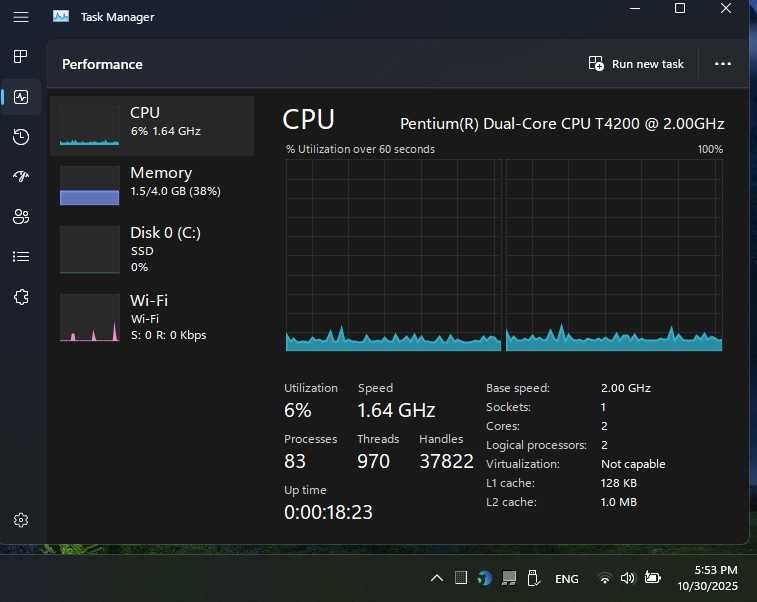
Task: Click the Memory usage mini graph
Action: tap(89, 185)
